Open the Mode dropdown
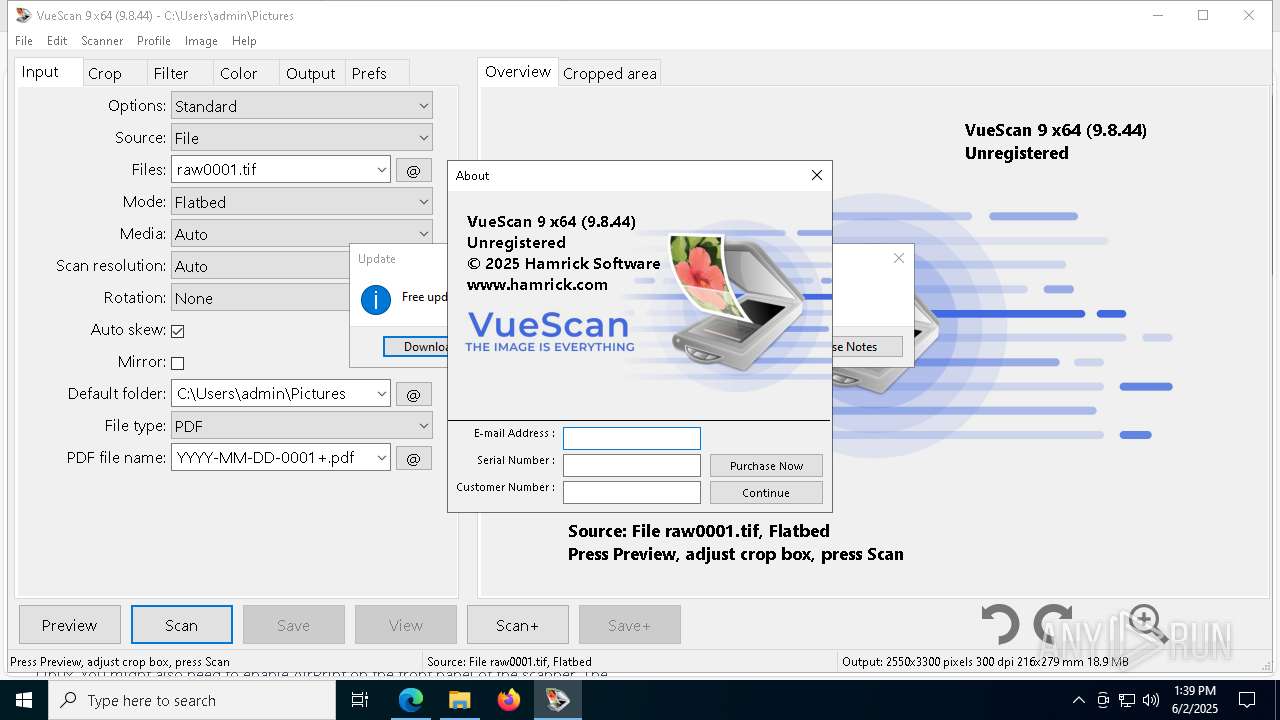 301,202
